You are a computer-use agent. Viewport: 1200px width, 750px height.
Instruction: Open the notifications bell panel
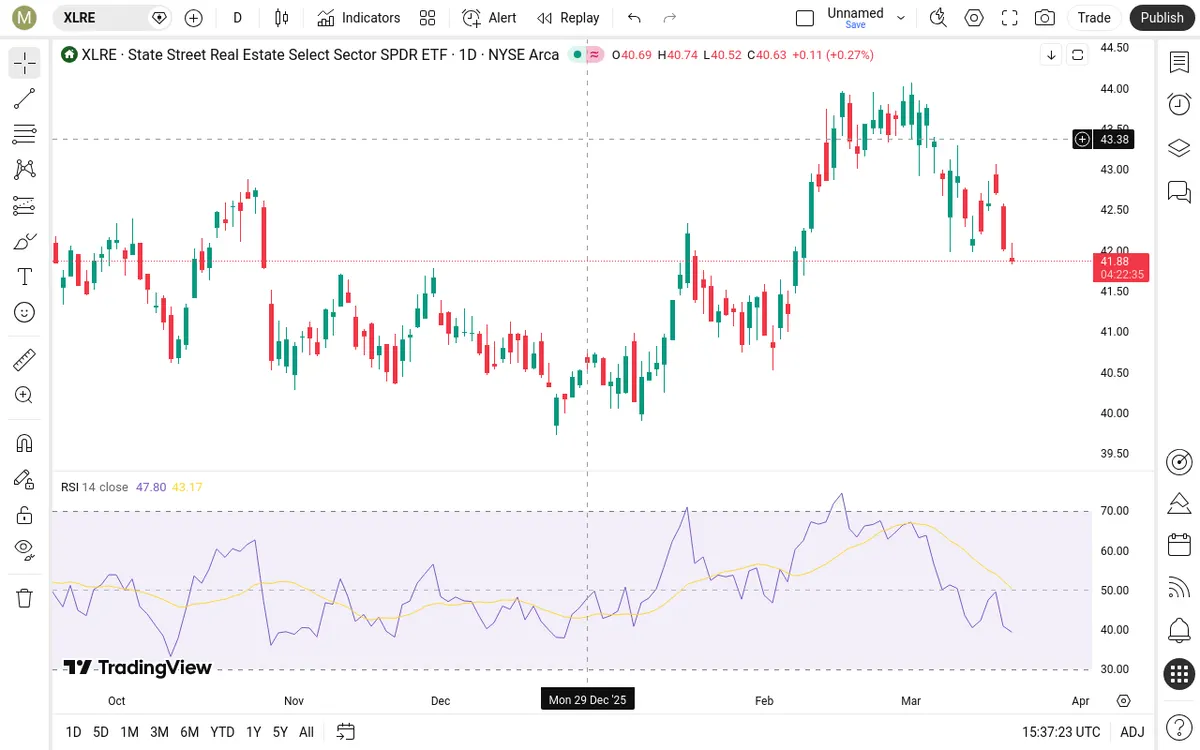click(x=1179, y=631)
